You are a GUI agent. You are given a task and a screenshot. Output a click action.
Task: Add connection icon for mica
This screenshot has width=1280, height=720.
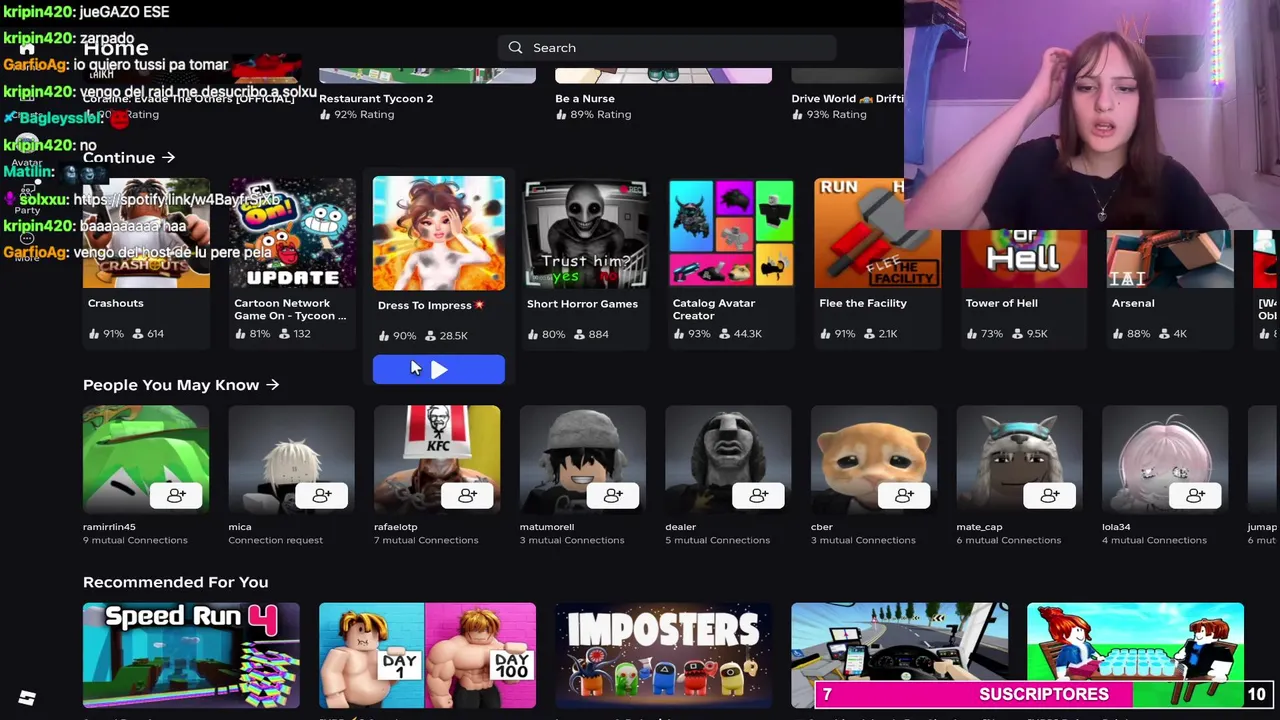click(x=322, y=495)
